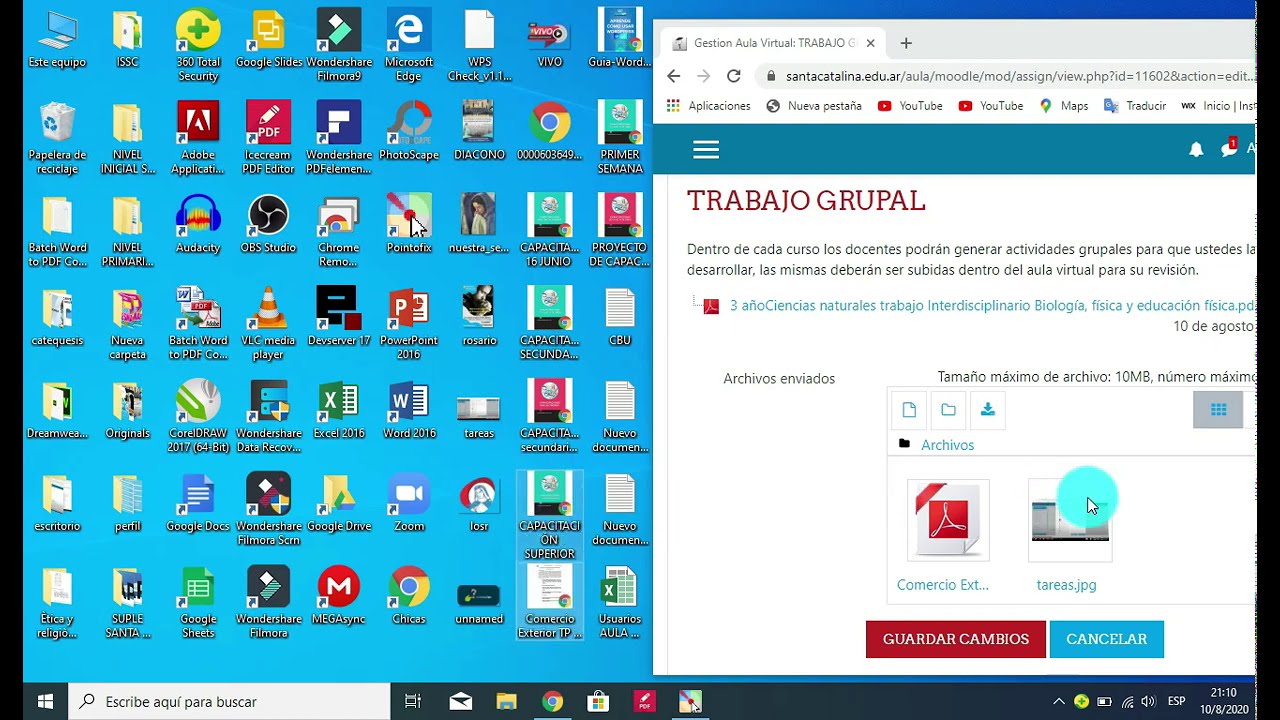1280x720 pixels.
Task: Open Chrome from the taskbar
Action: [552, 702]
